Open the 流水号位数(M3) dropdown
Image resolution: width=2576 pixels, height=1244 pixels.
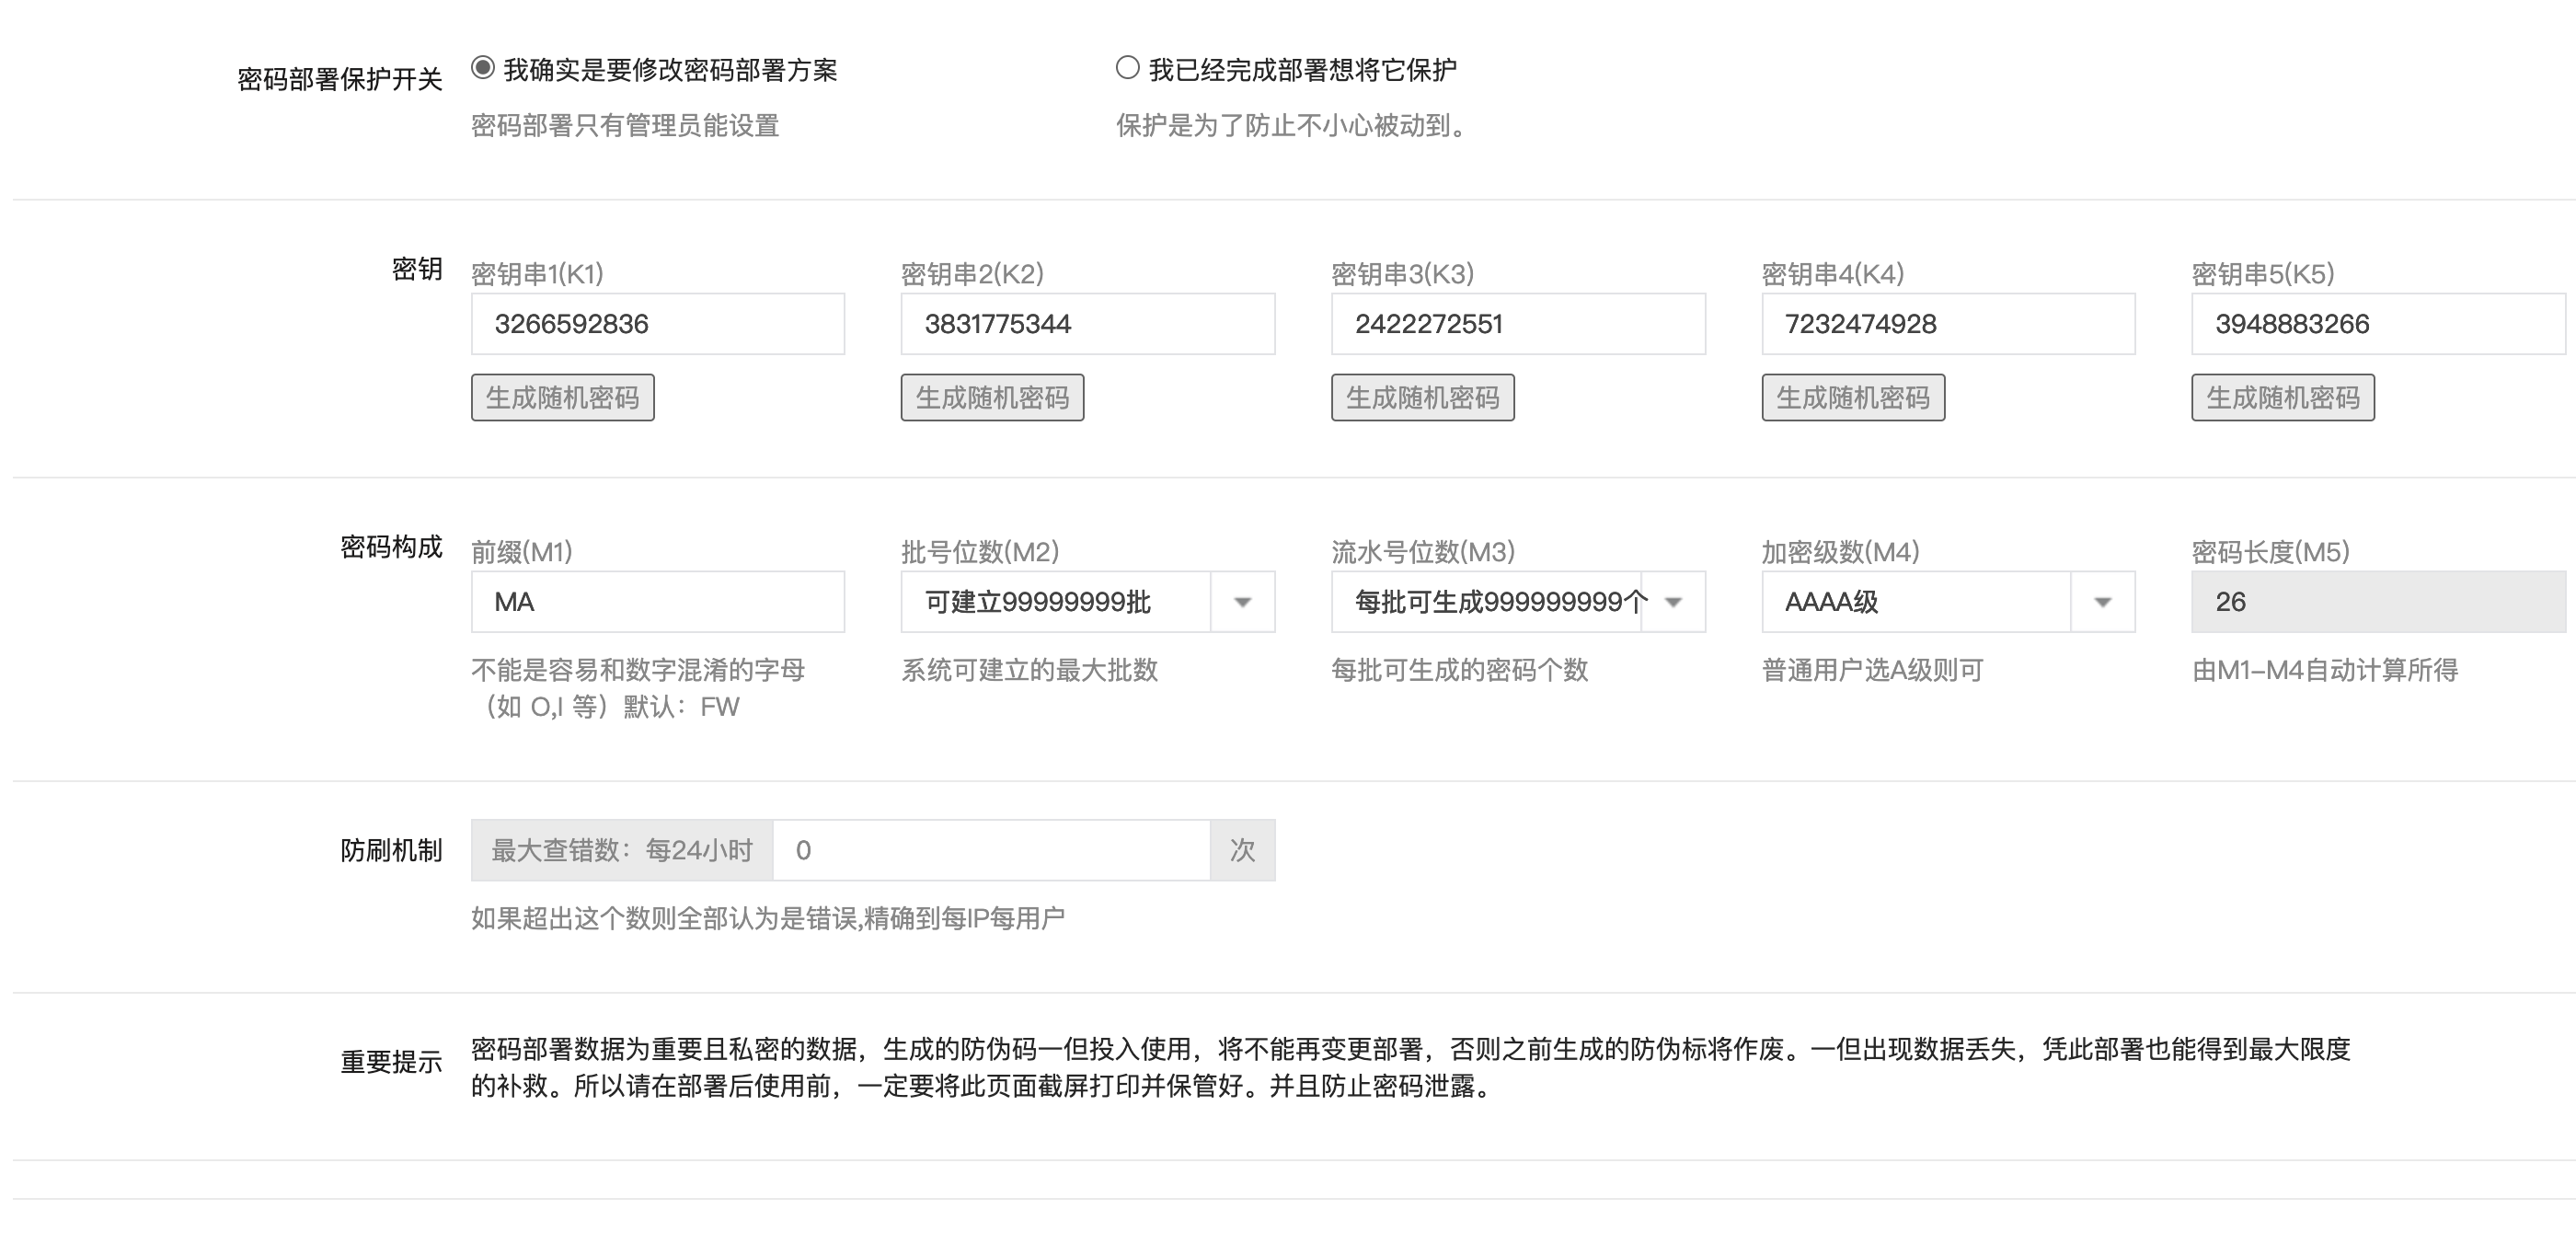point(1518,602)
